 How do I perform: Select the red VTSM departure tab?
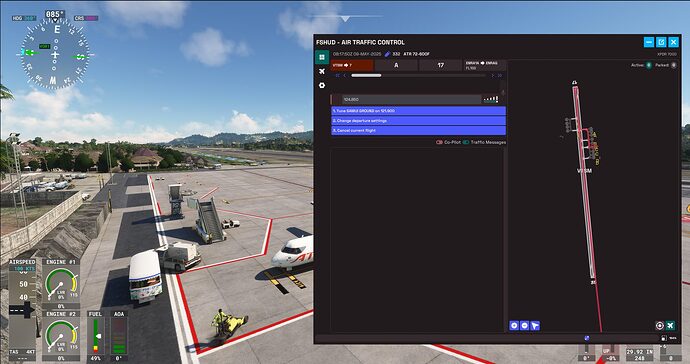coord(352,65)
